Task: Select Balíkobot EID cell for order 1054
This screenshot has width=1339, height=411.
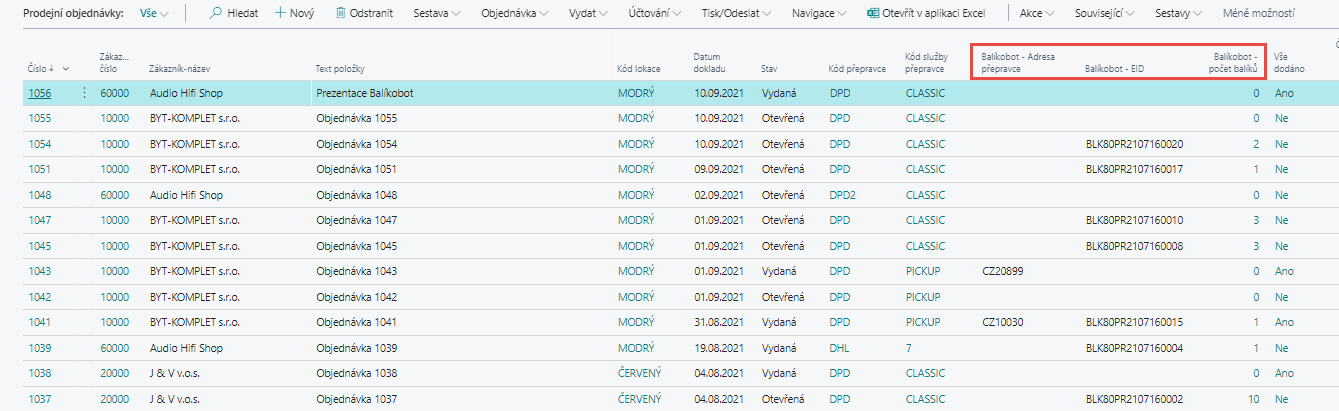Action: 1134,144
